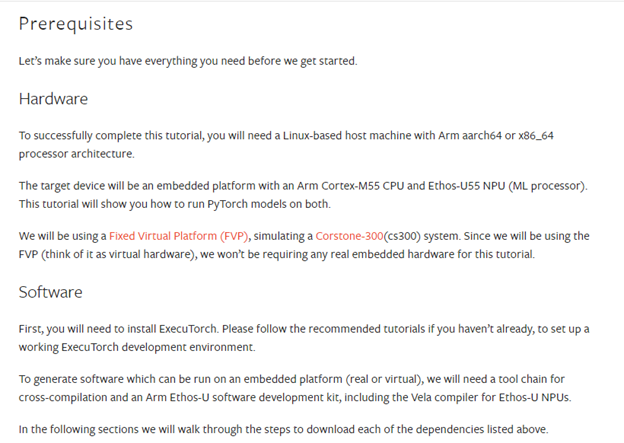The width and height of the screenshot is (624, 443).
Task: Click the Hardware section heading
Action: coord(53,99)
